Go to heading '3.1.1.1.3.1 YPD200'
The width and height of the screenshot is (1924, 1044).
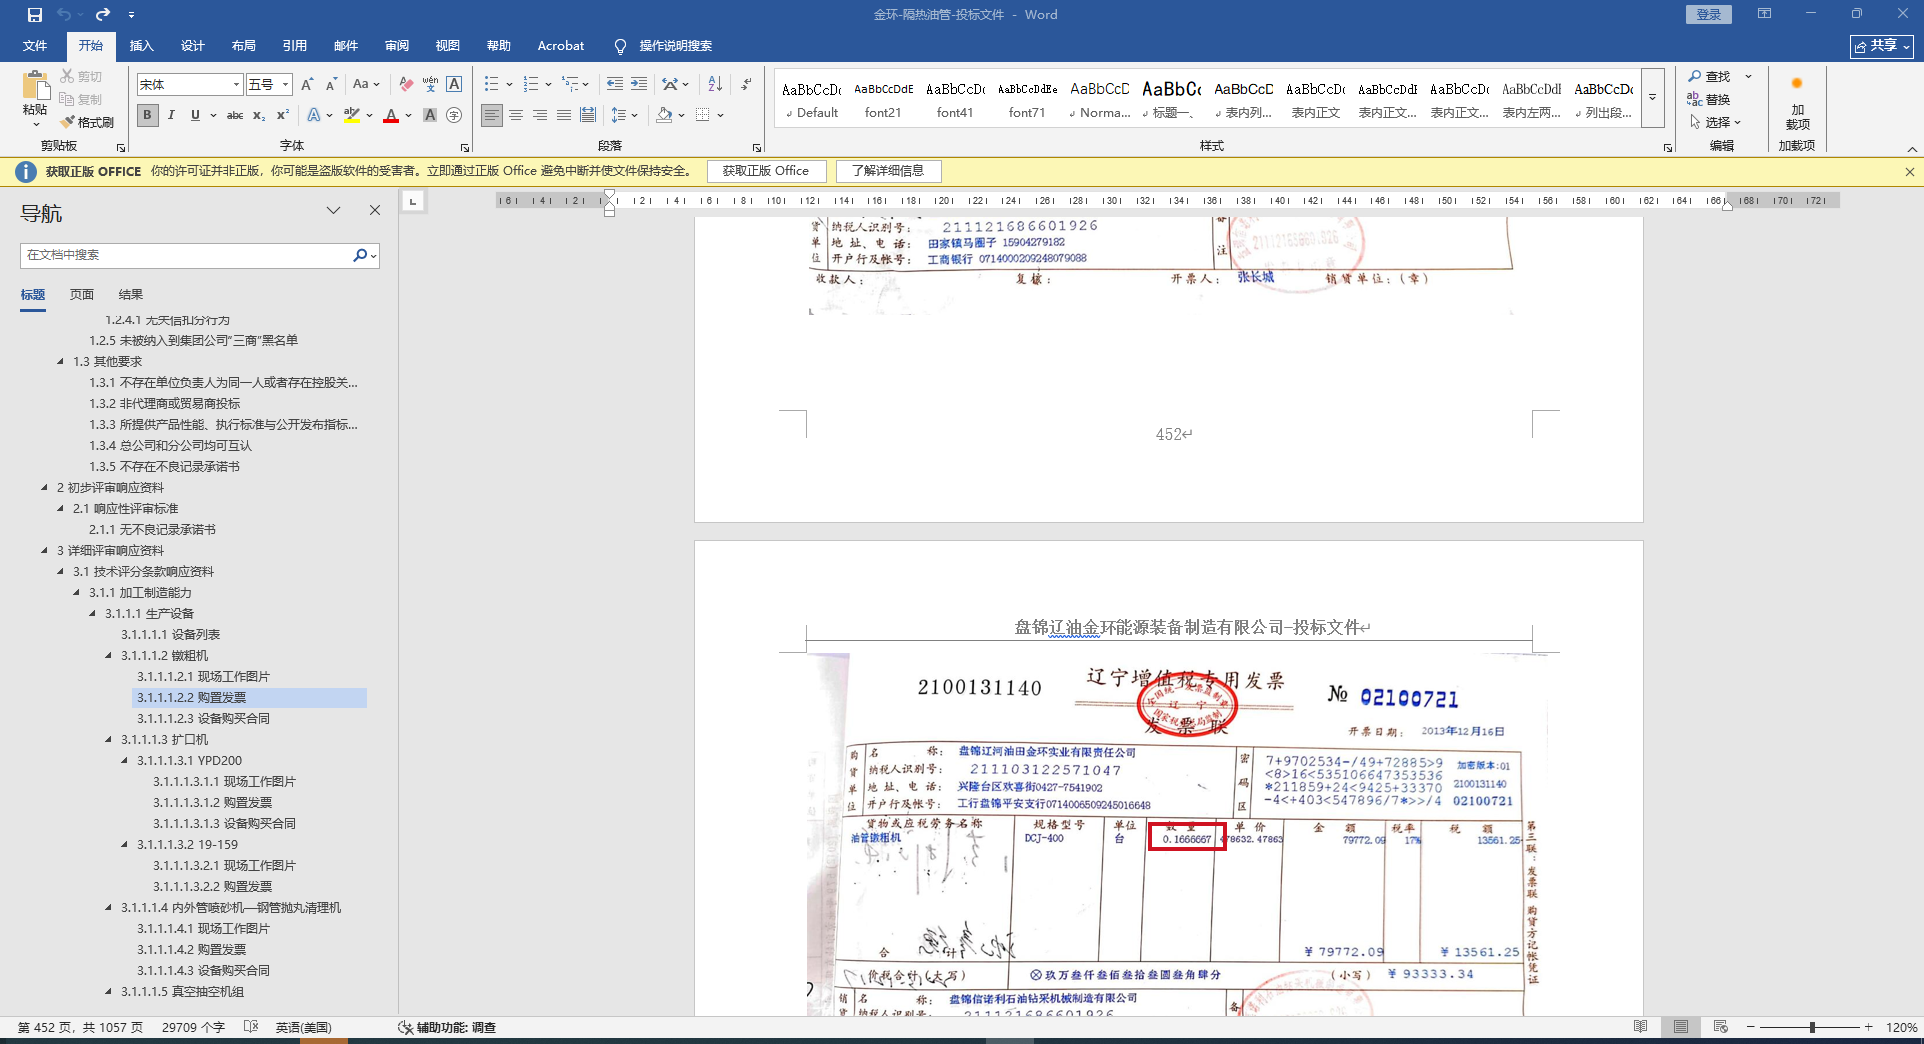190,761
